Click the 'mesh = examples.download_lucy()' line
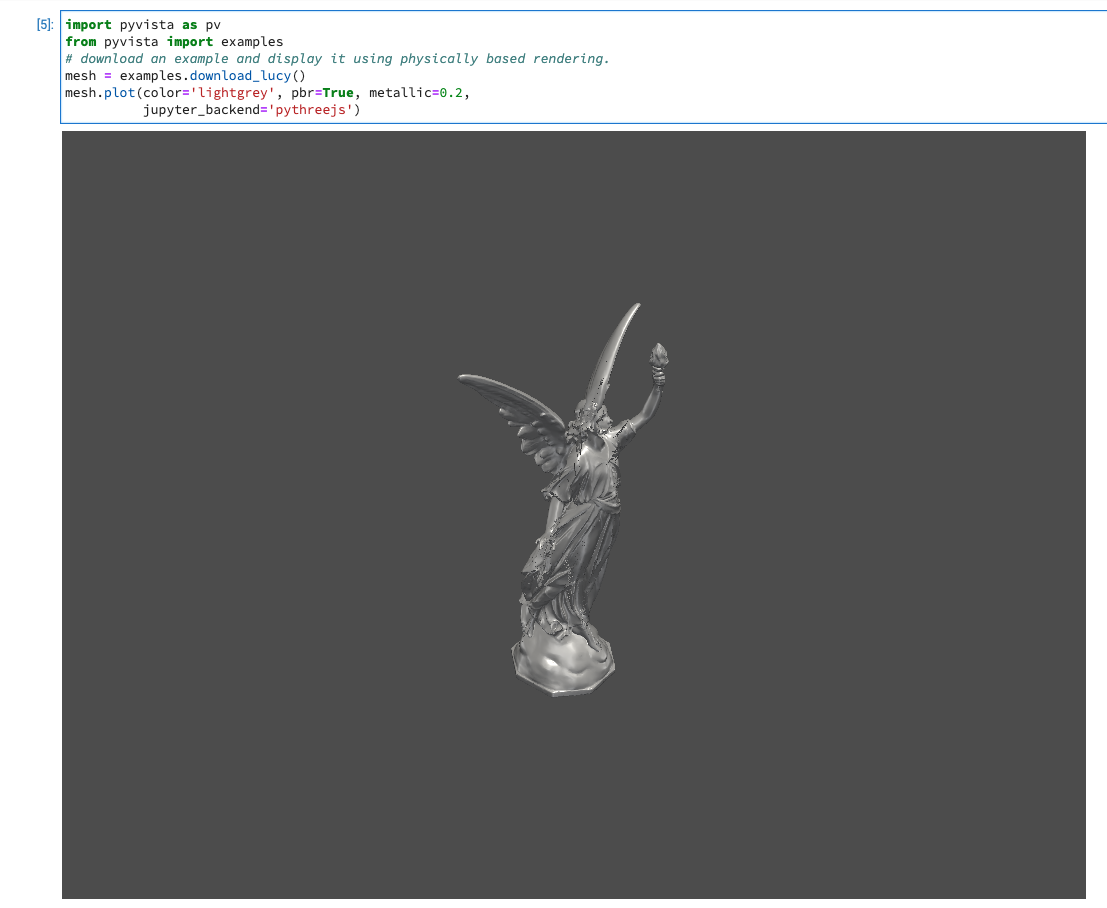 185,76
